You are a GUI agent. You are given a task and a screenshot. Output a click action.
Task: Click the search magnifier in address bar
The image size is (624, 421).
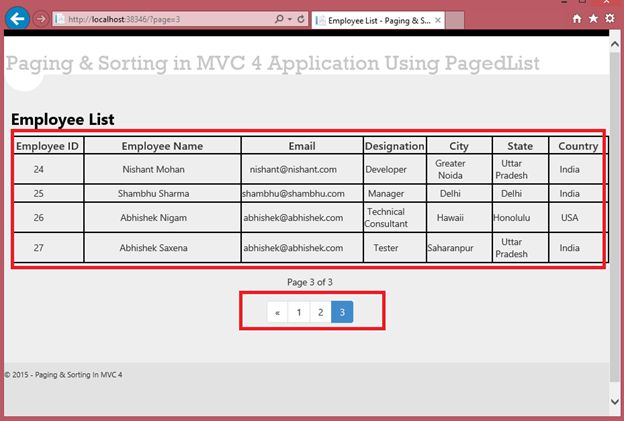click(279, 19)
